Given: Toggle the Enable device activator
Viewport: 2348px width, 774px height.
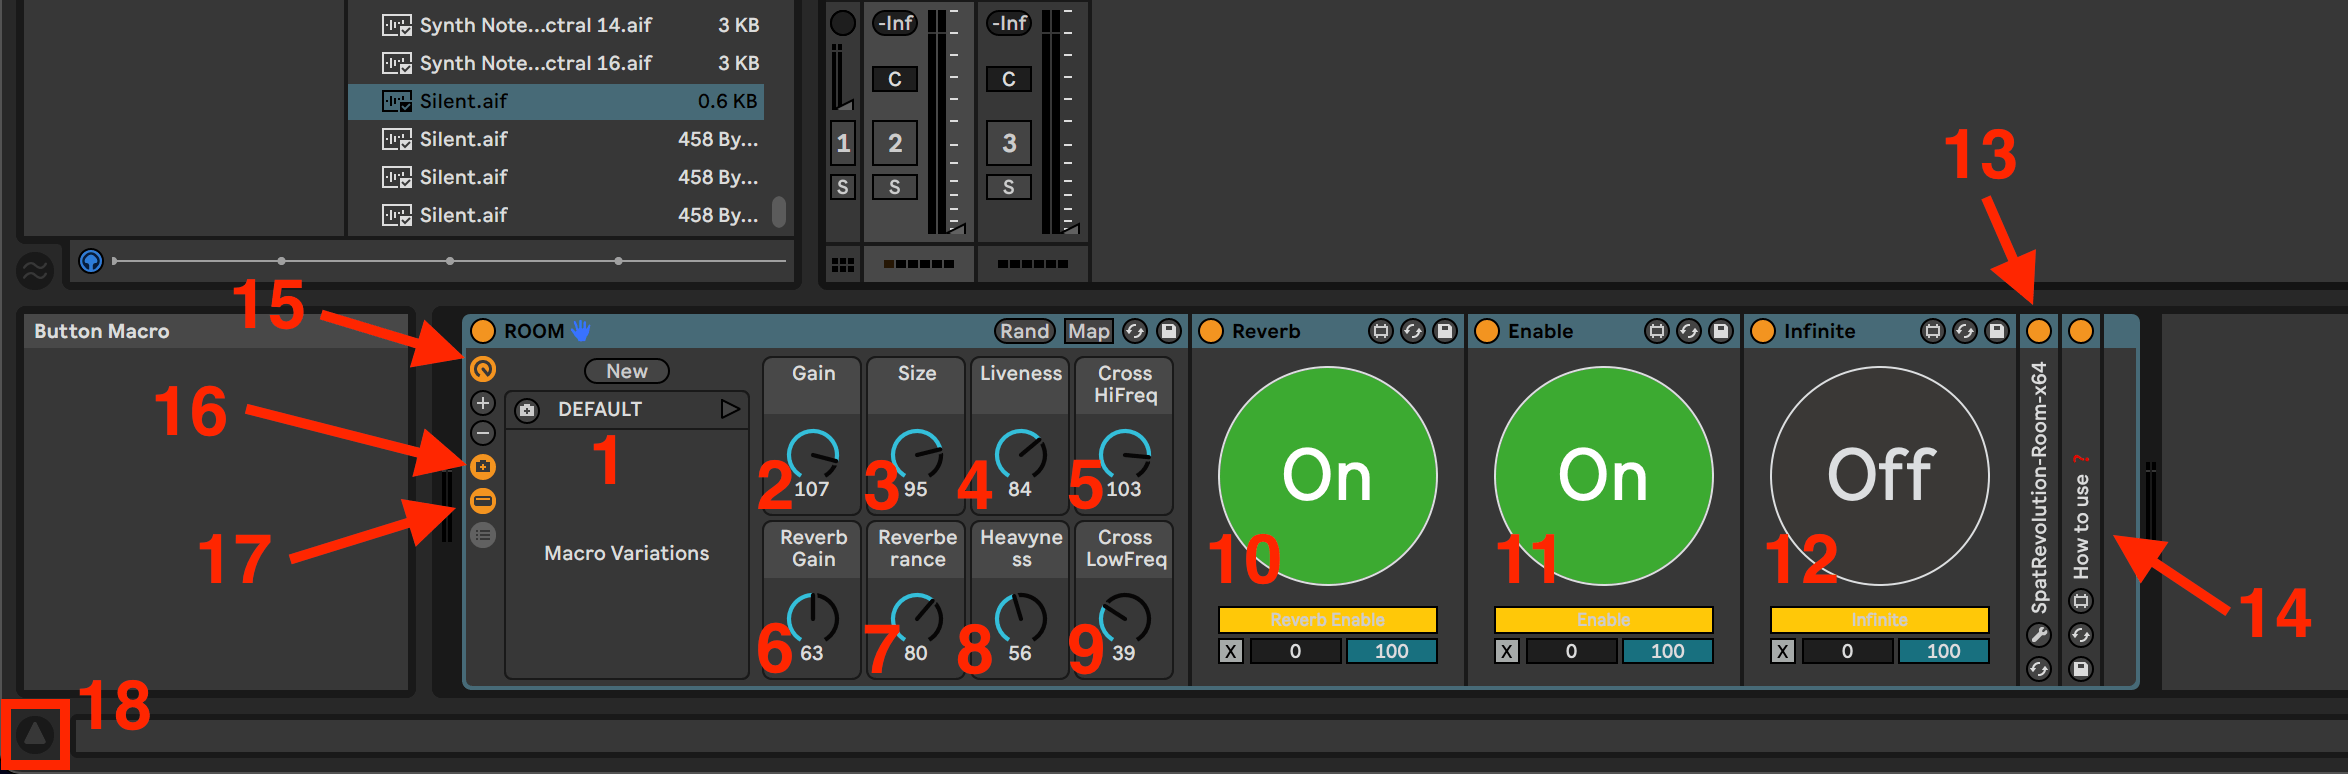Looking at the screenshot, I should tap(1487, 331).
